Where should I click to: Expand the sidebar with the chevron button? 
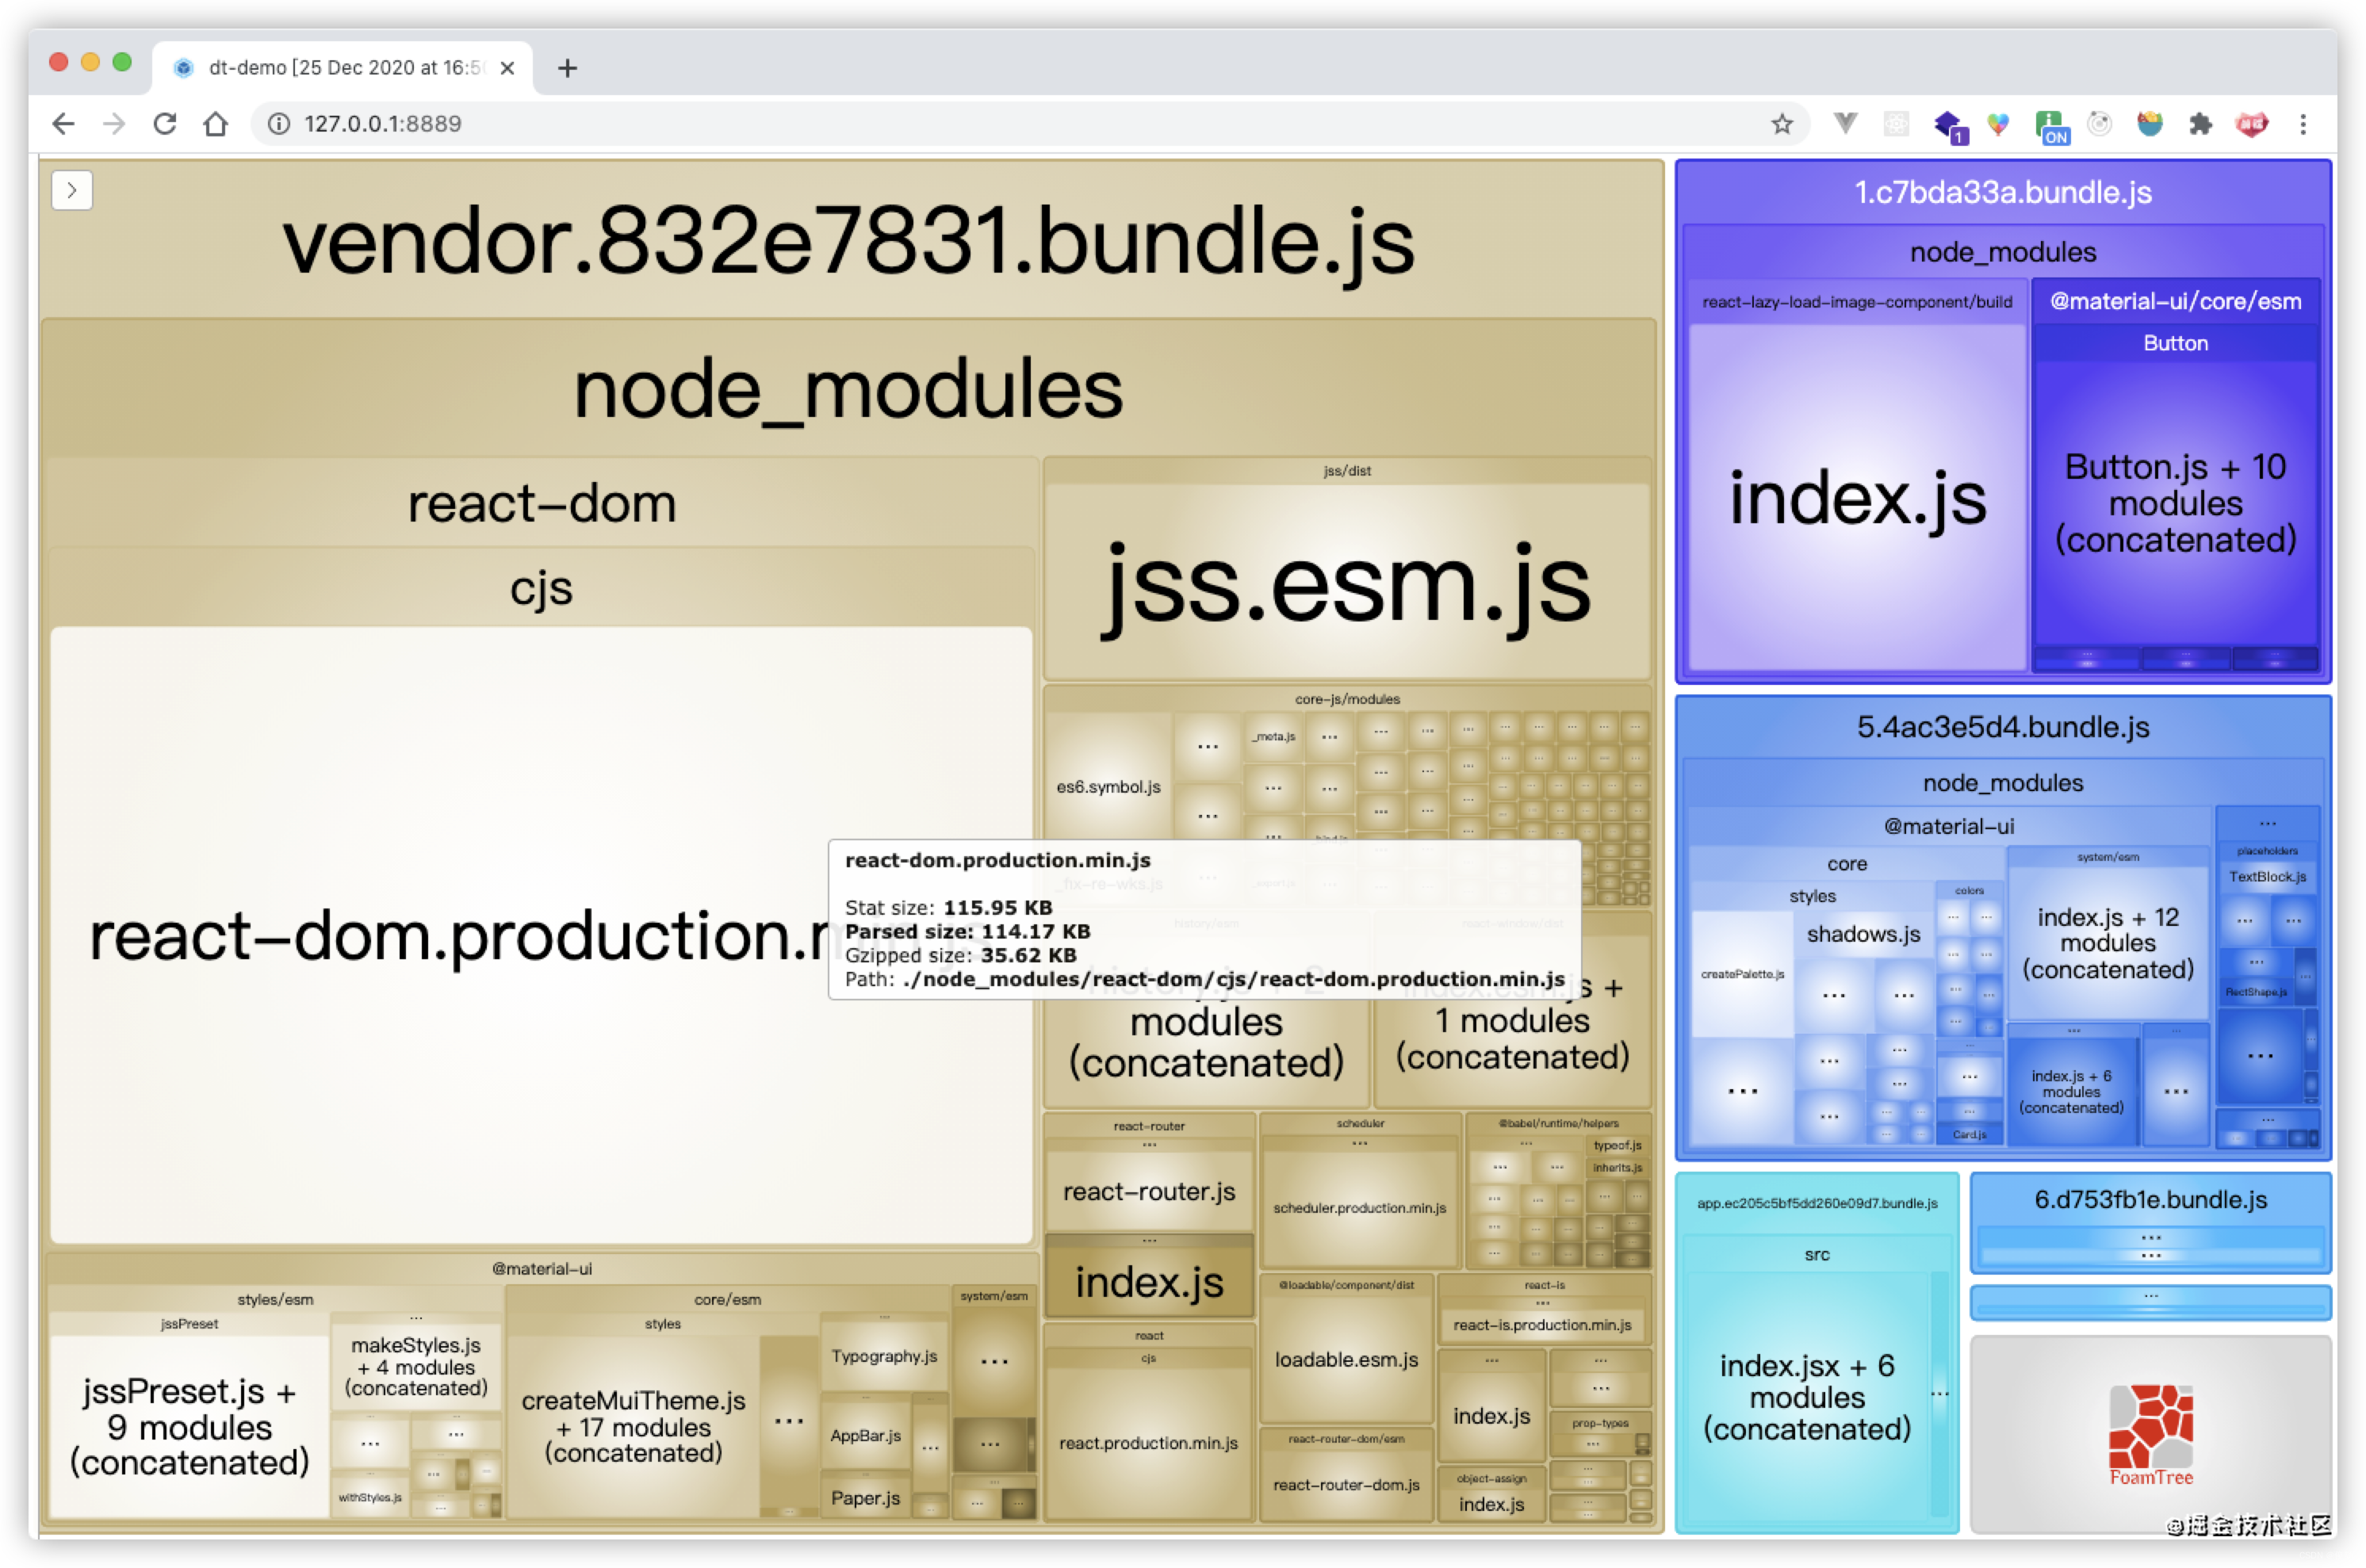point(72,190)
